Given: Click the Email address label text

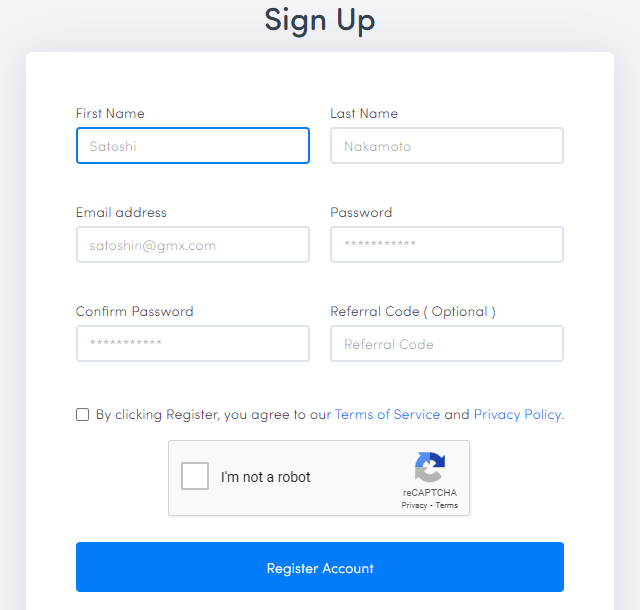Looking at the screenshot, I should click(121, 212).
